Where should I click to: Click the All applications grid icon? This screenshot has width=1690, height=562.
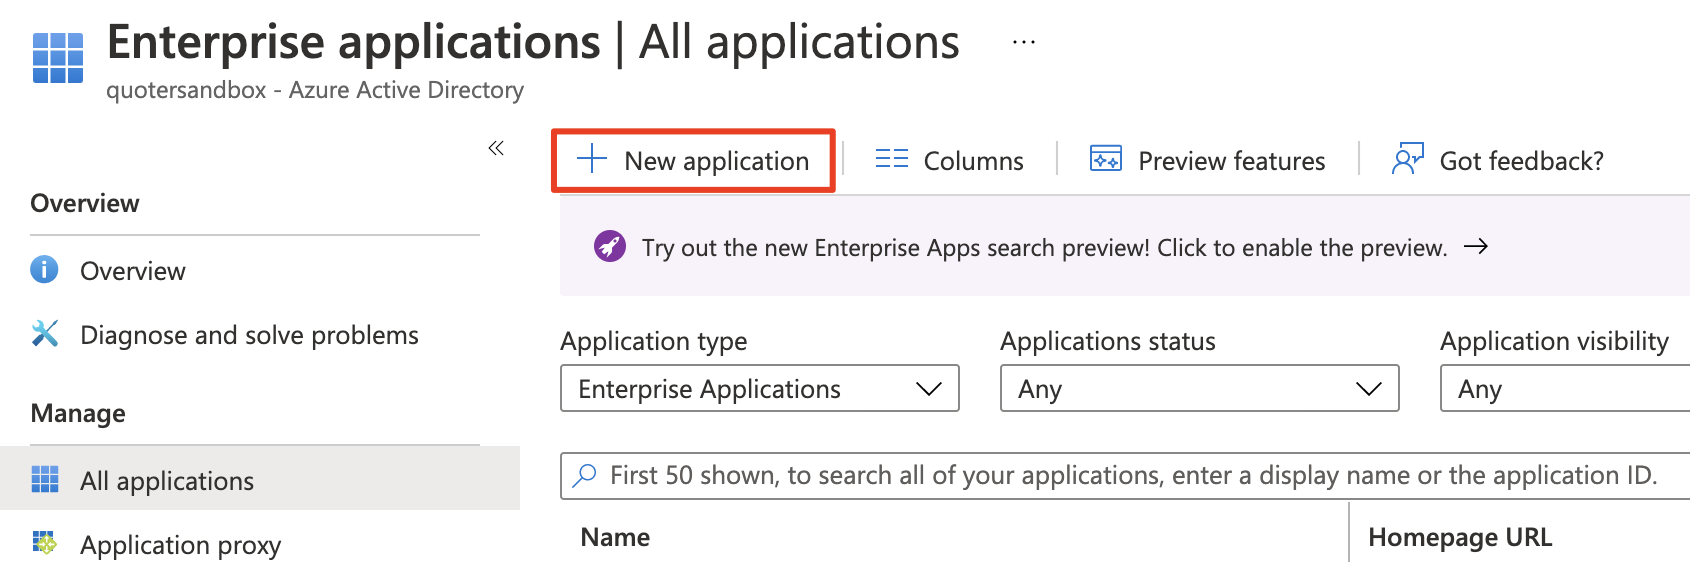point(45,479)
